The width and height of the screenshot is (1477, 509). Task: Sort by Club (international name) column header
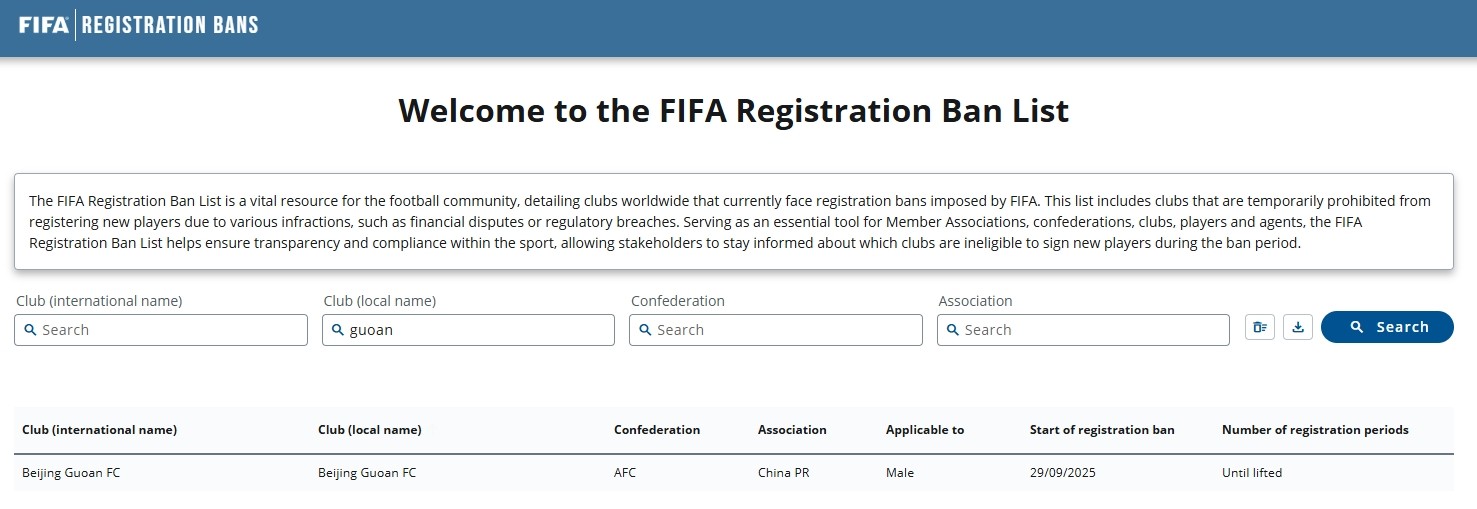[99, 430]
